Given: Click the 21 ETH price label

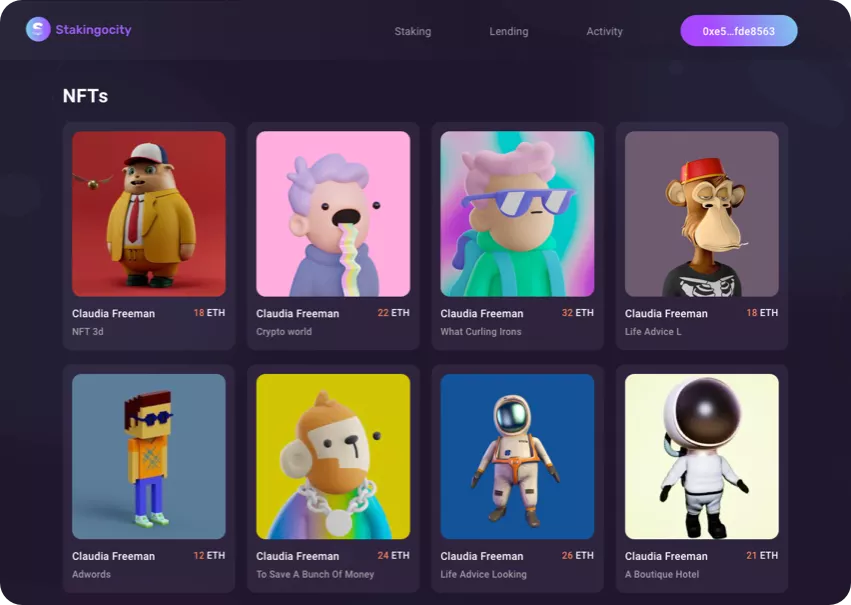Looking at the screenshot, I should (x=762, y=555).
